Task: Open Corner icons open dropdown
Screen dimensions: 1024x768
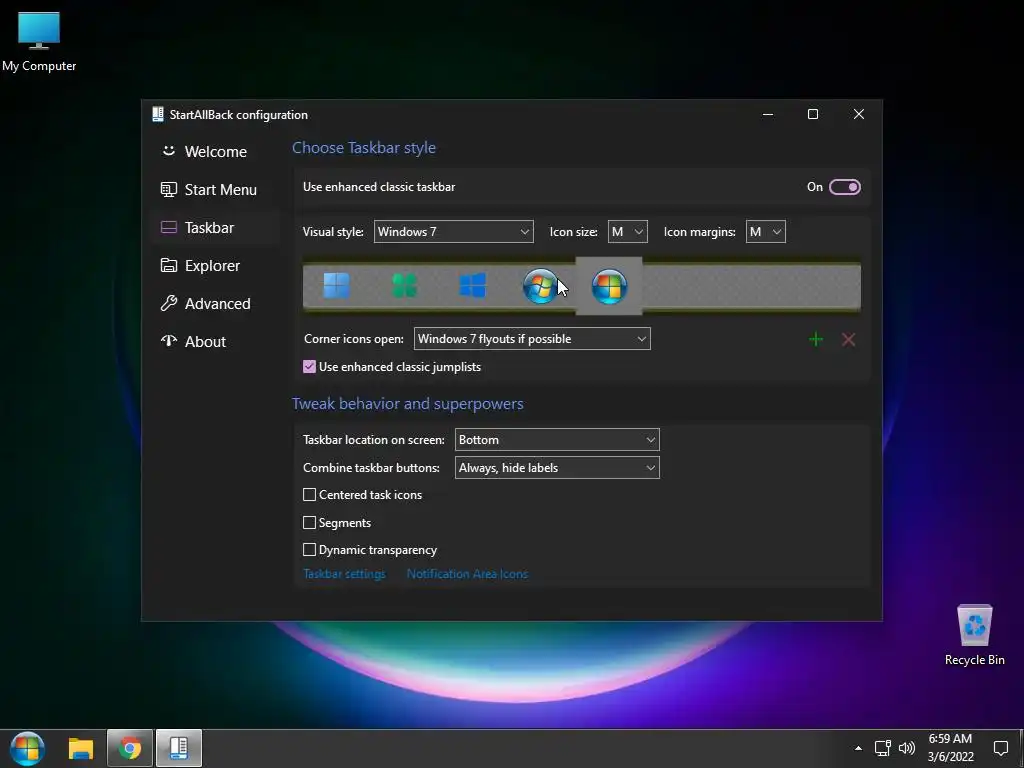Action: point(532,339)
